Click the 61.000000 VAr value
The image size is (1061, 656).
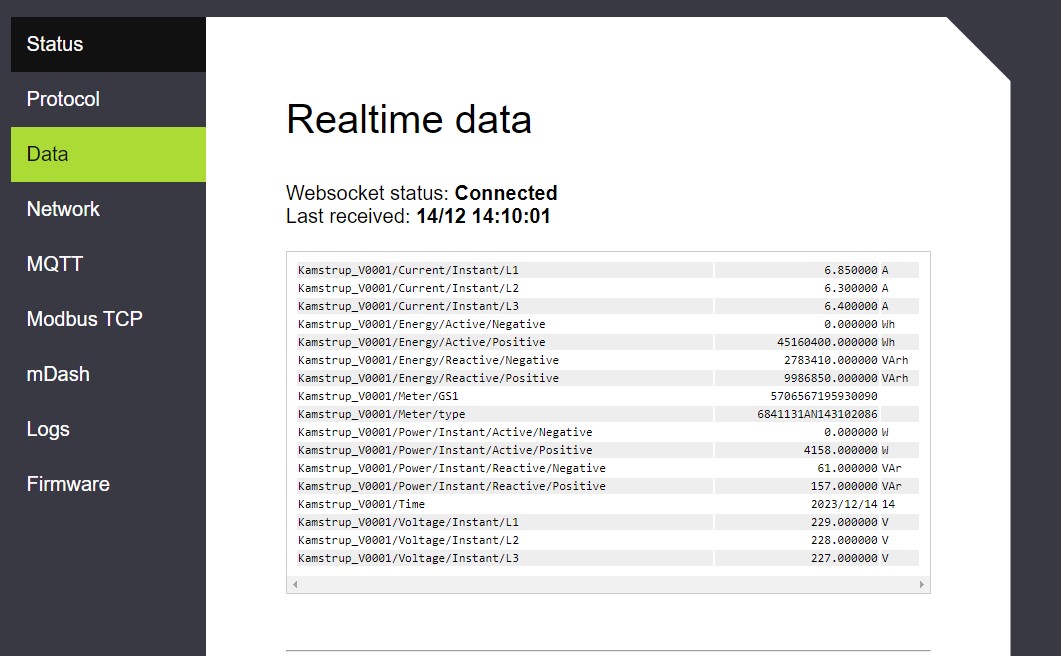[847, 468]
